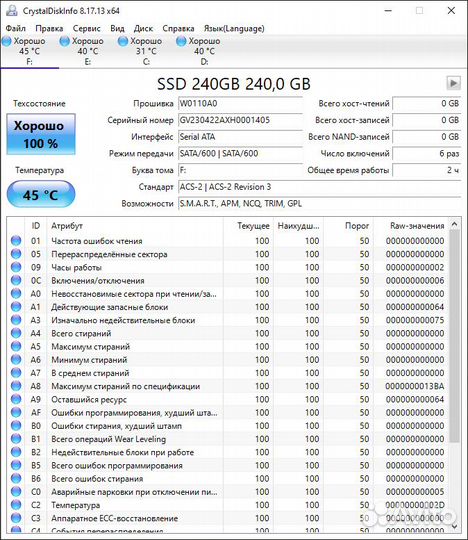Select the Всего операций Wear Leveling text
Image resolution: width=468 pixels, height=540 pixels.
tap(108, 439)
